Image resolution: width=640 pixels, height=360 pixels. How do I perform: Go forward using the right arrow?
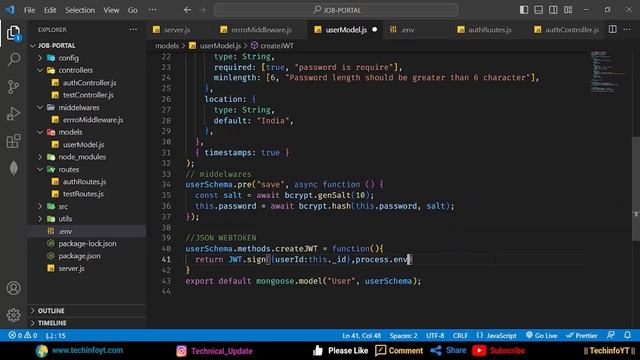(202, 10)
